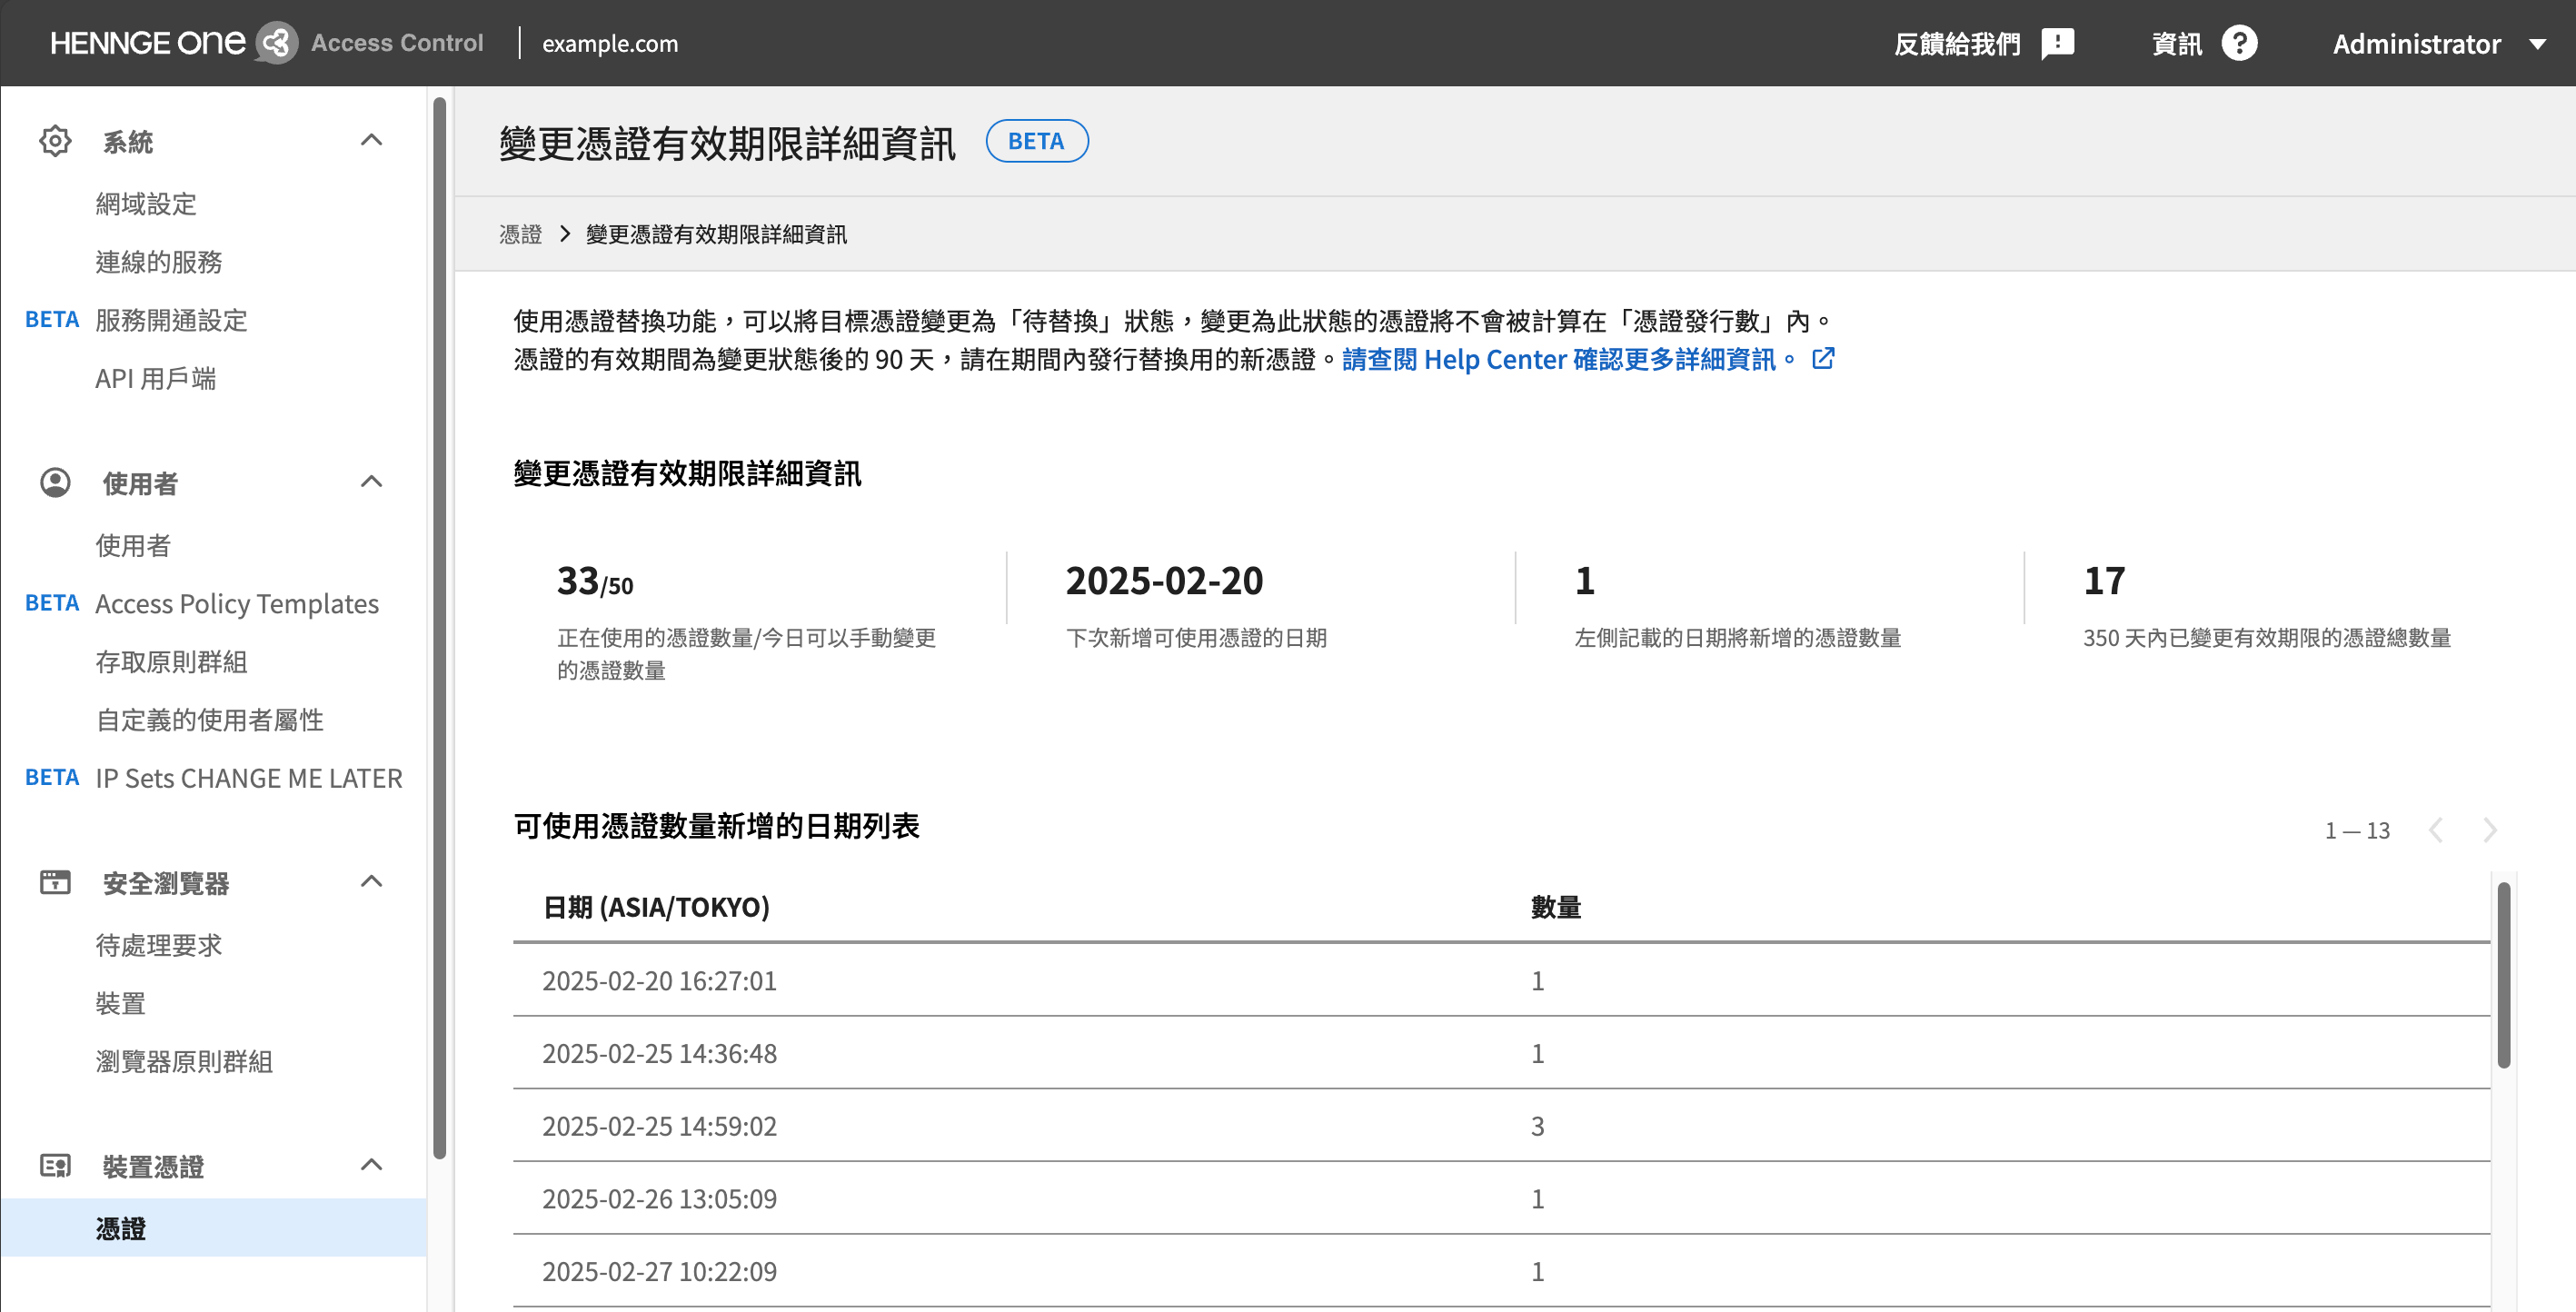The width and height of the screenshot is (2576, 1312).
Task: Open 待處理要求 in the sidebar
Action: [x=159, y=944]
